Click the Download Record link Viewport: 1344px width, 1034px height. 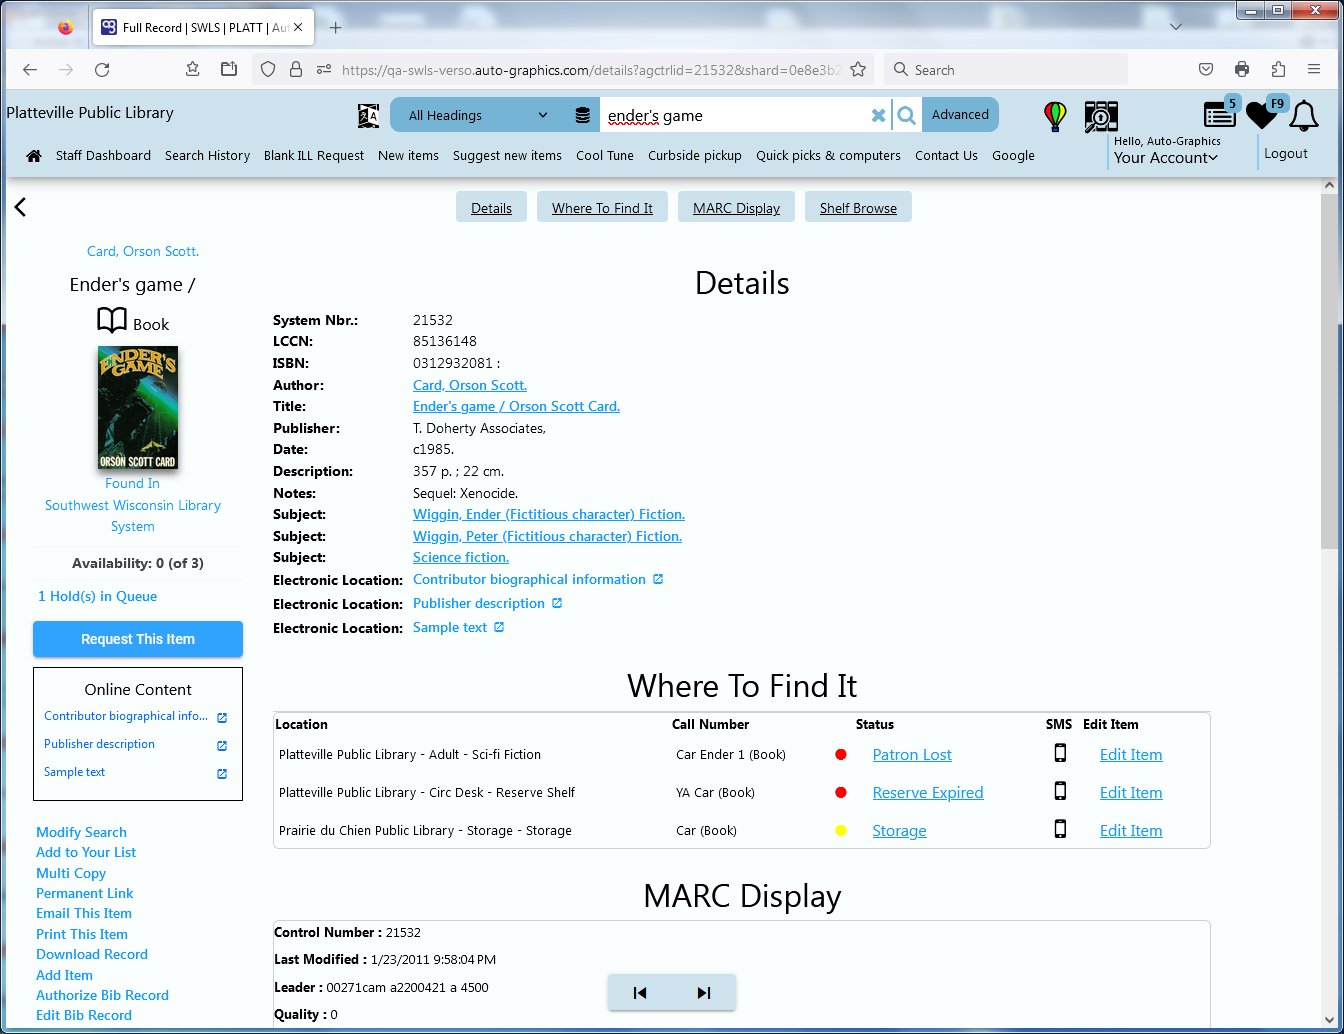[x=92, y=955]
